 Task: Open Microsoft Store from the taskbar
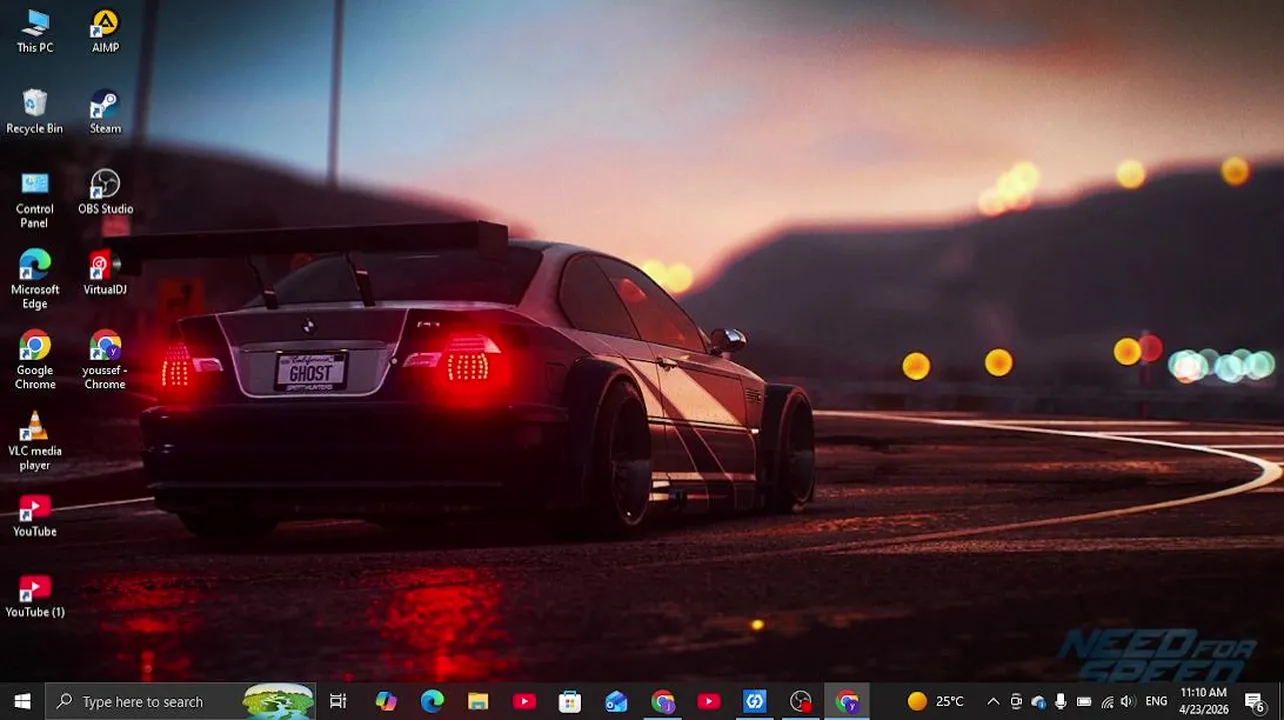570,701
